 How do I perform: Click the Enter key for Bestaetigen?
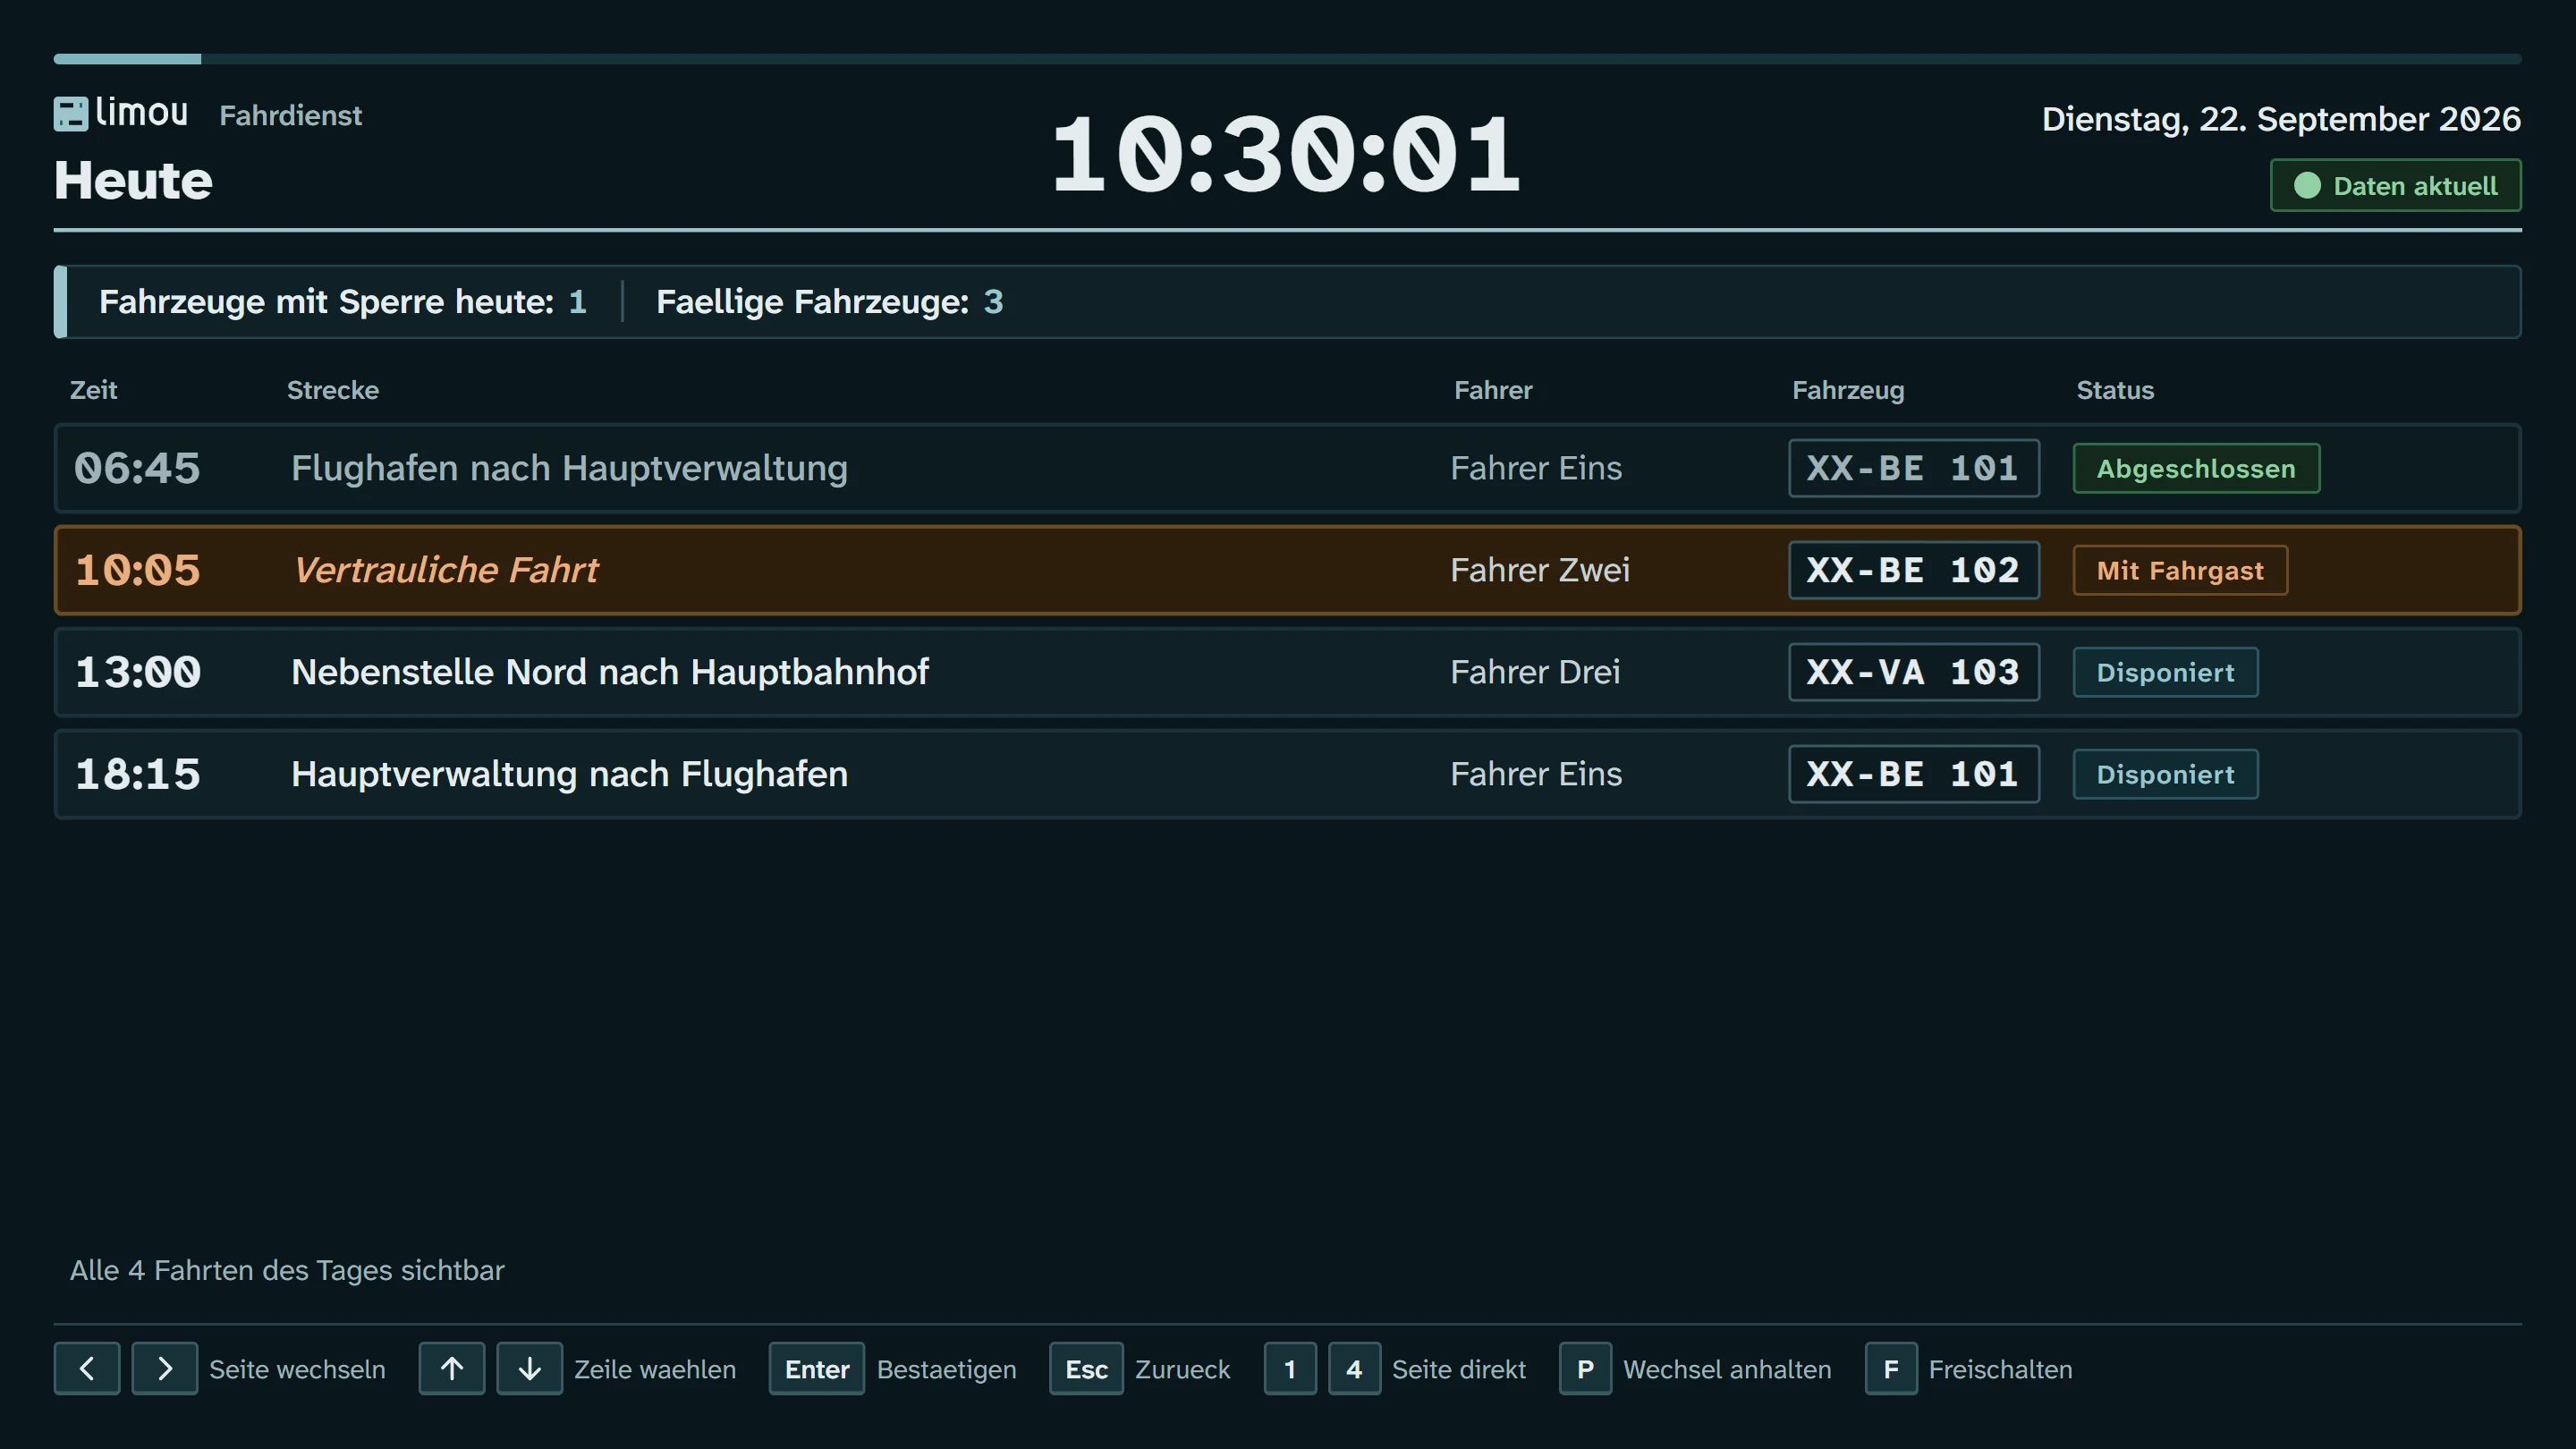coord(817,1368)
